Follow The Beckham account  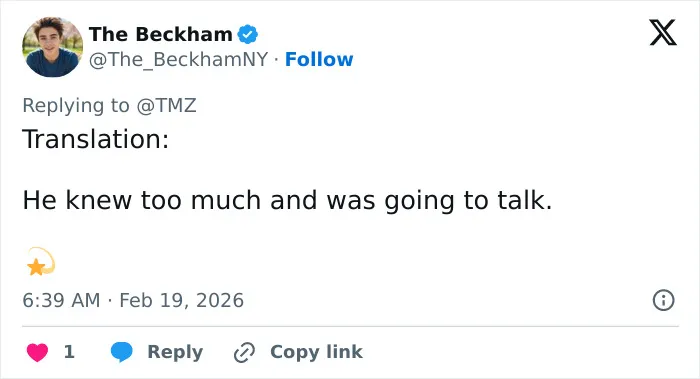click(x=319, y=59)
